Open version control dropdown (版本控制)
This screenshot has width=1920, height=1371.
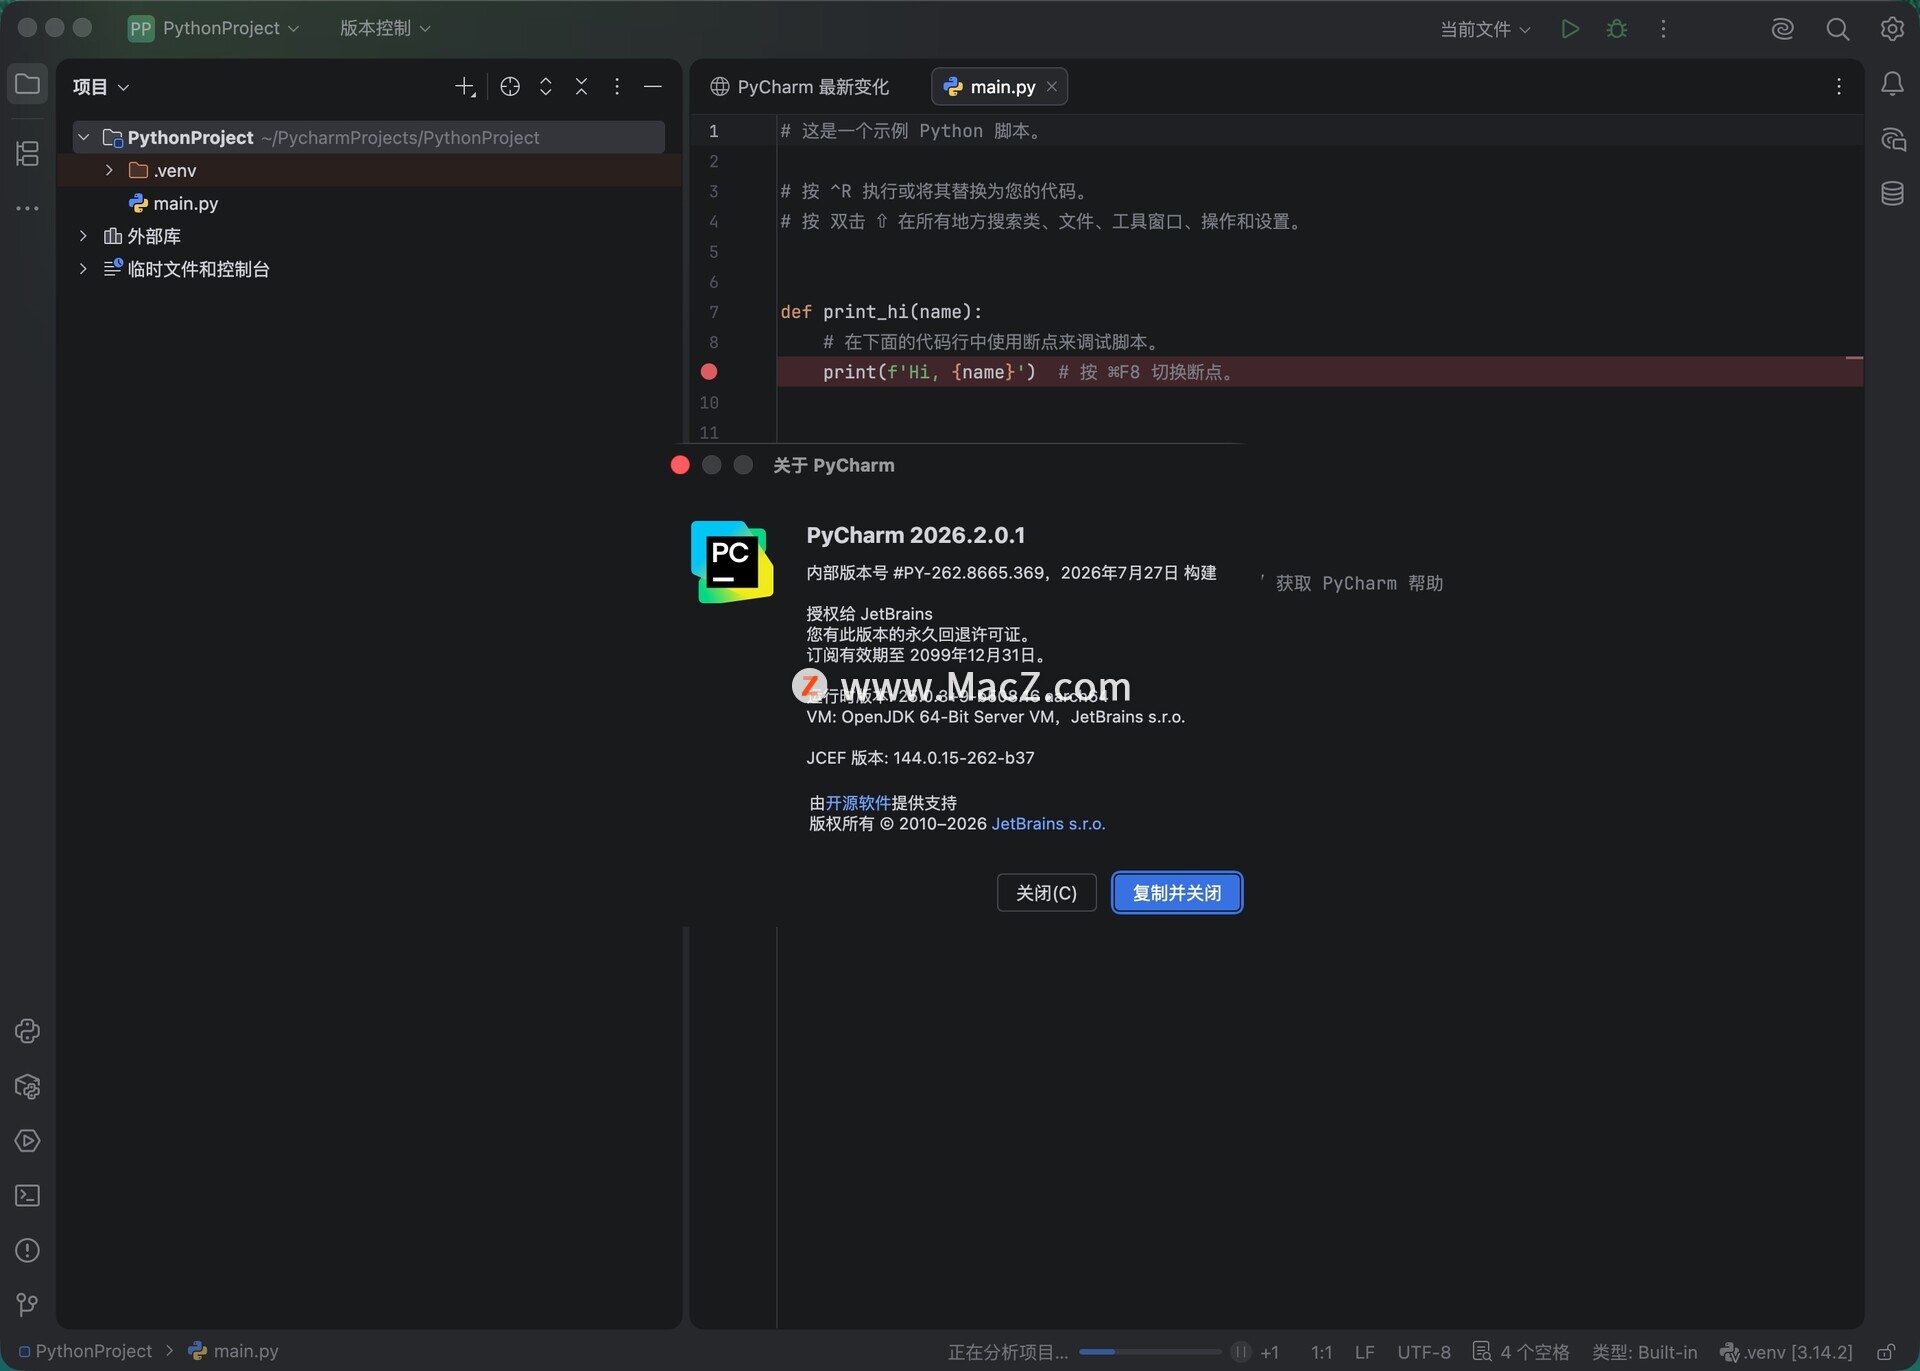(x=385, y=28)
